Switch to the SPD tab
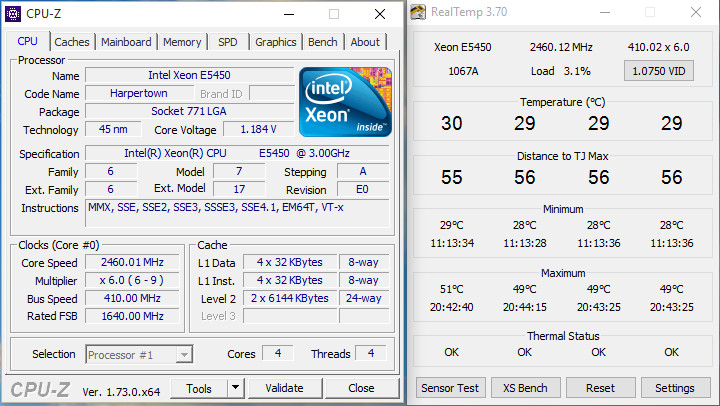Screen dimensions: 720x406 pos(228,42)
